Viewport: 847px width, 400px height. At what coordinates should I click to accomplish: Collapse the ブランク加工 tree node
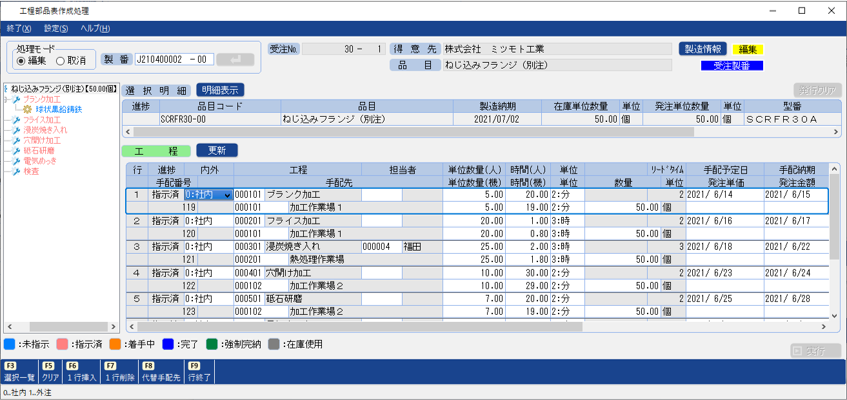(x=6, y=100)
